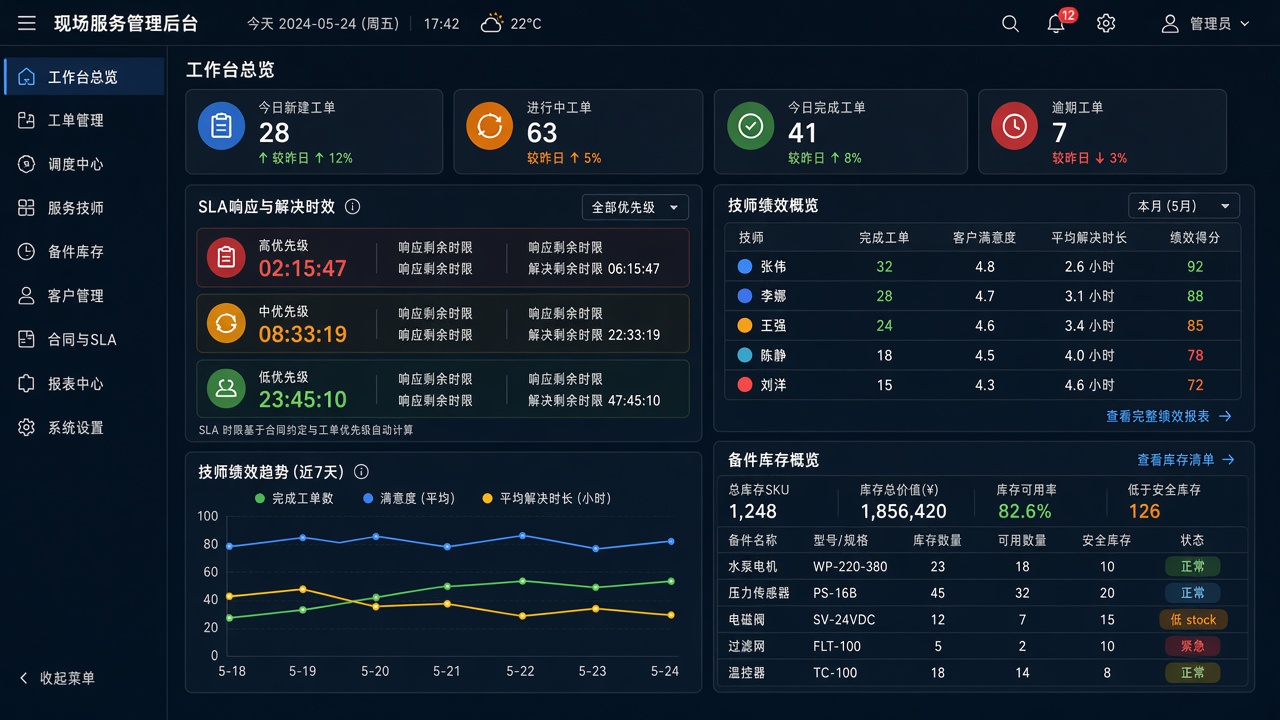Go to 工单管理 in the sidebar

pyautogui.click(x=84, y=120)
